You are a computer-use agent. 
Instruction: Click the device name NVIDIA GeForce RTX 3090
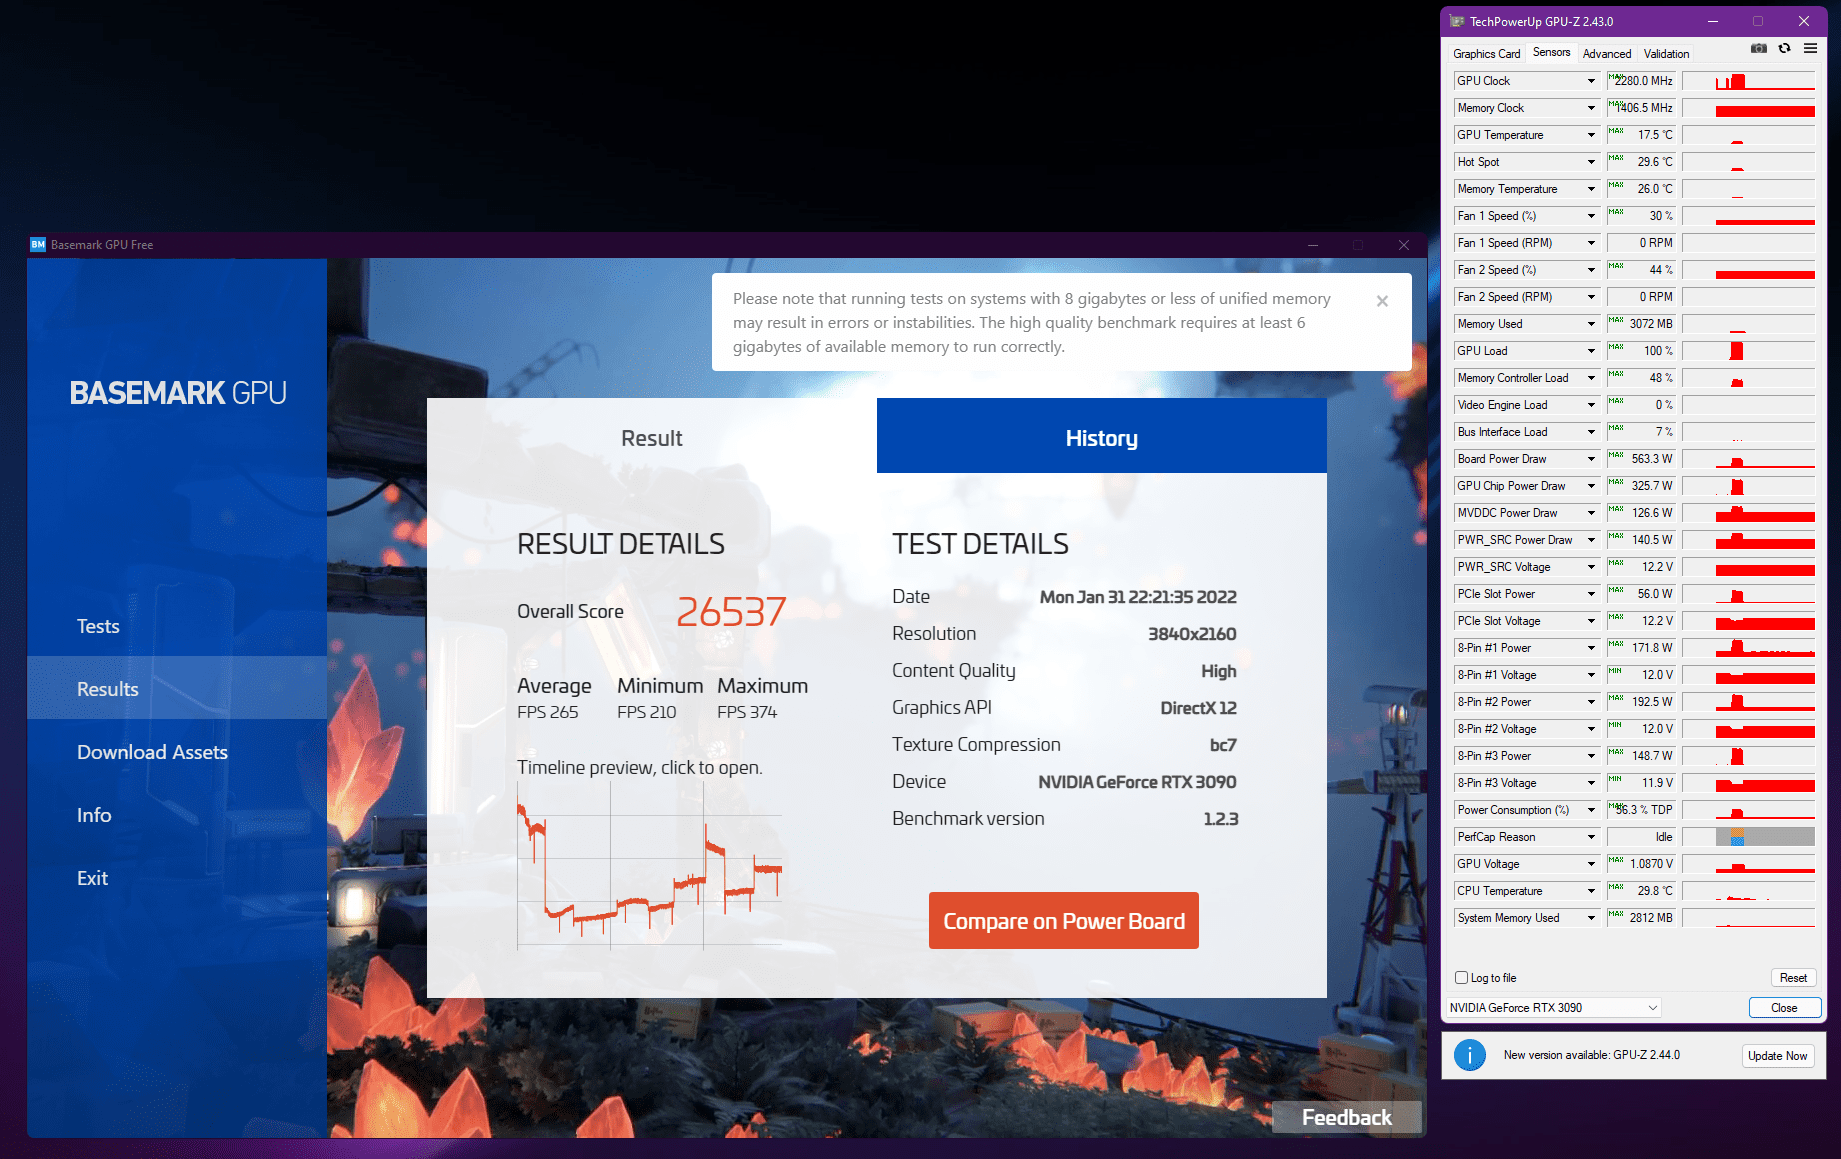point(1137,782)
